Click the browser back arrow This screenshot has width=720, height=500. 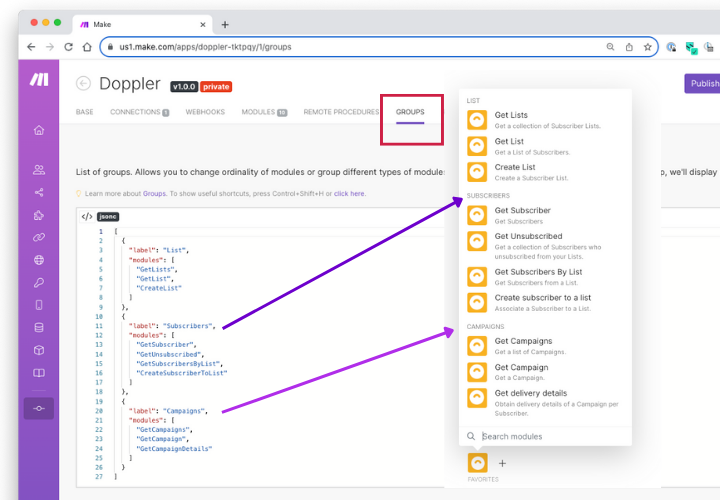coord(31,47)
